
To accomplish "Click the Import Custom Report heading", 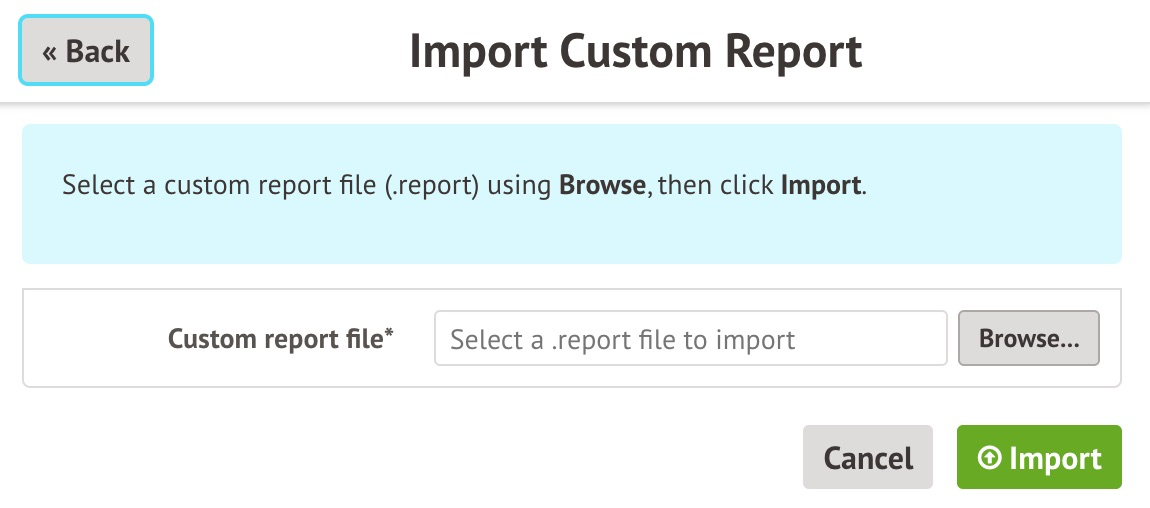I will click(635, 52).
